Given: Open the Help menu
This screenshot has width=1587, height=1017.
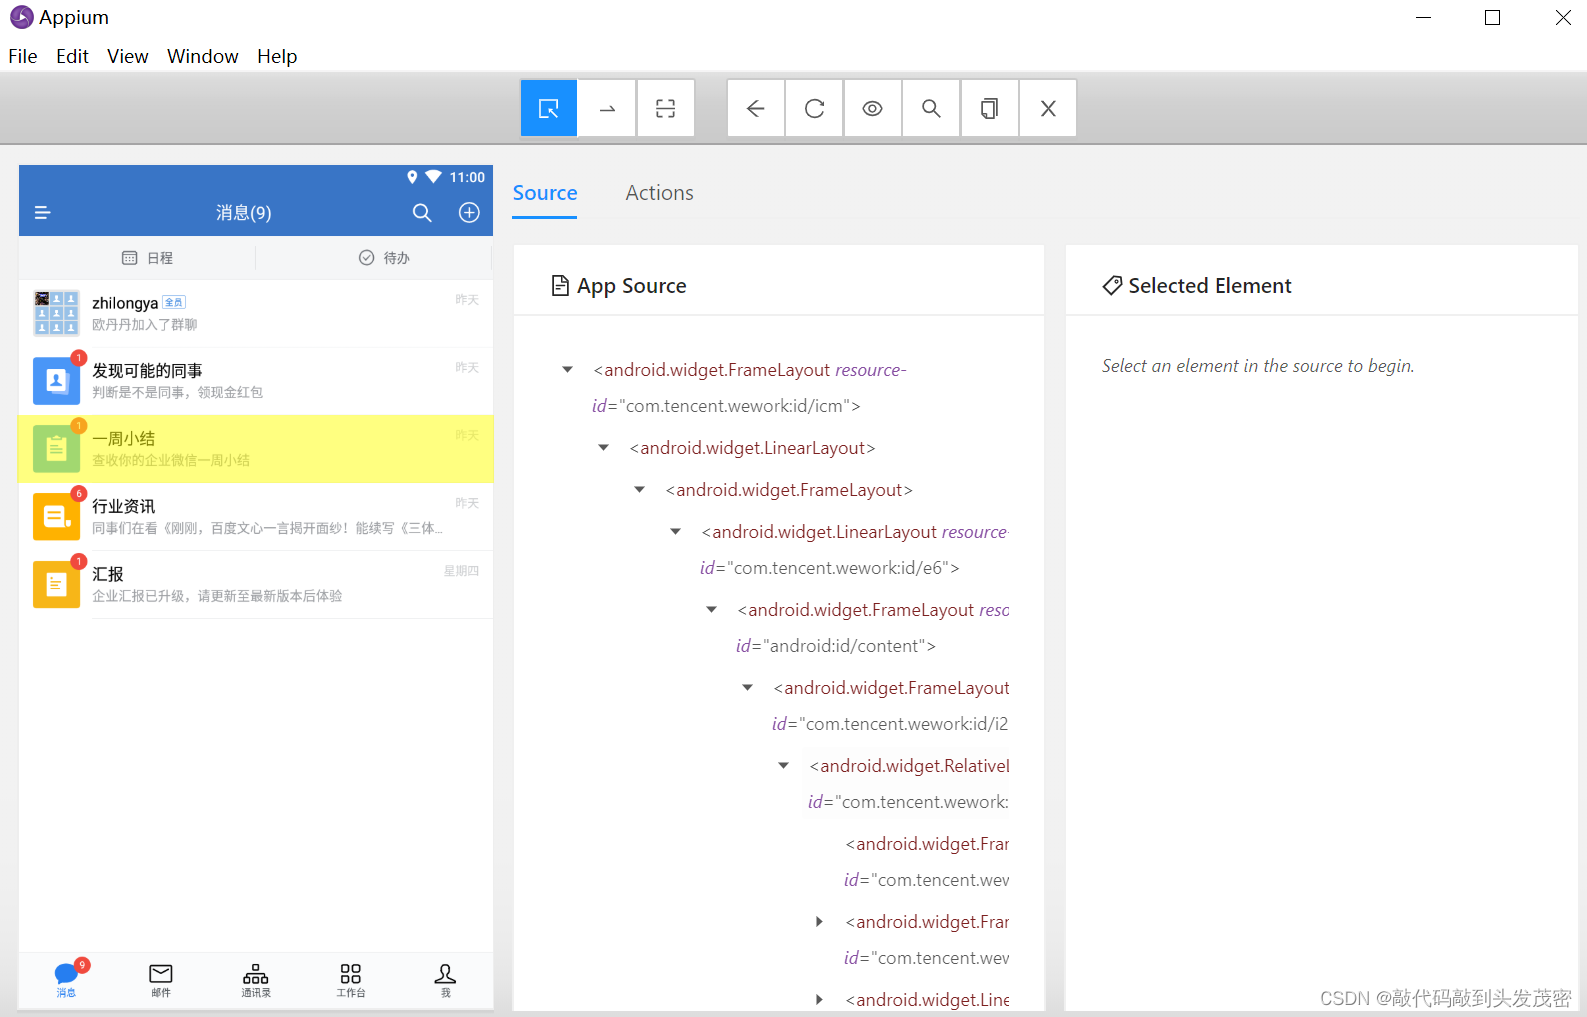Looking at the screenshot, I should [x=277, y=56].
